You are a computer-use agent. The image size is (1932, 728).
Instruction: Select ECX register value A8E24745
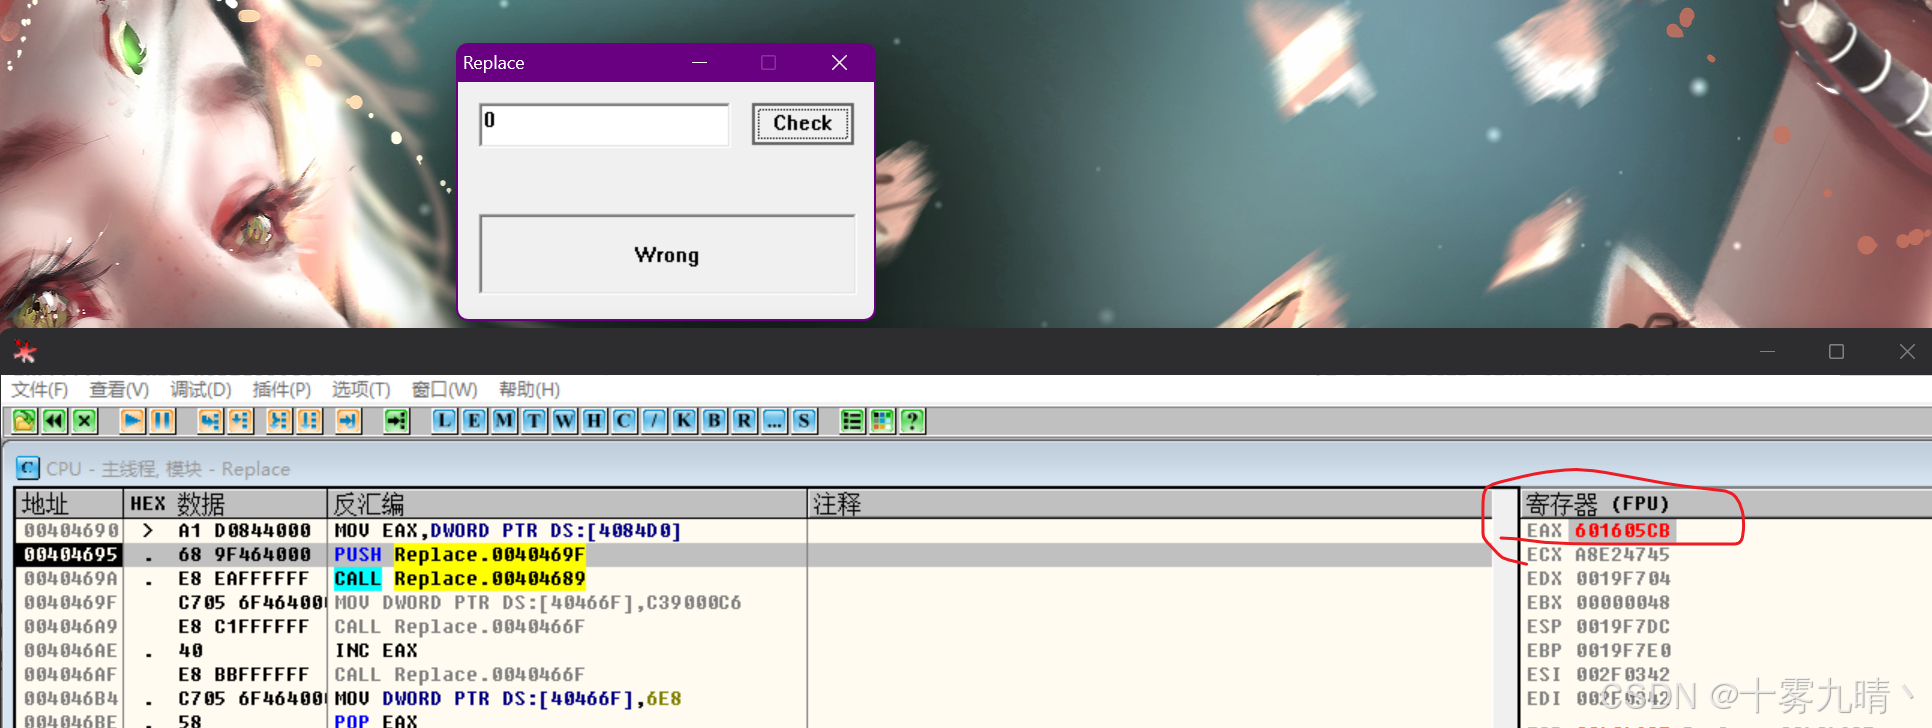[x=1623, y=555]
